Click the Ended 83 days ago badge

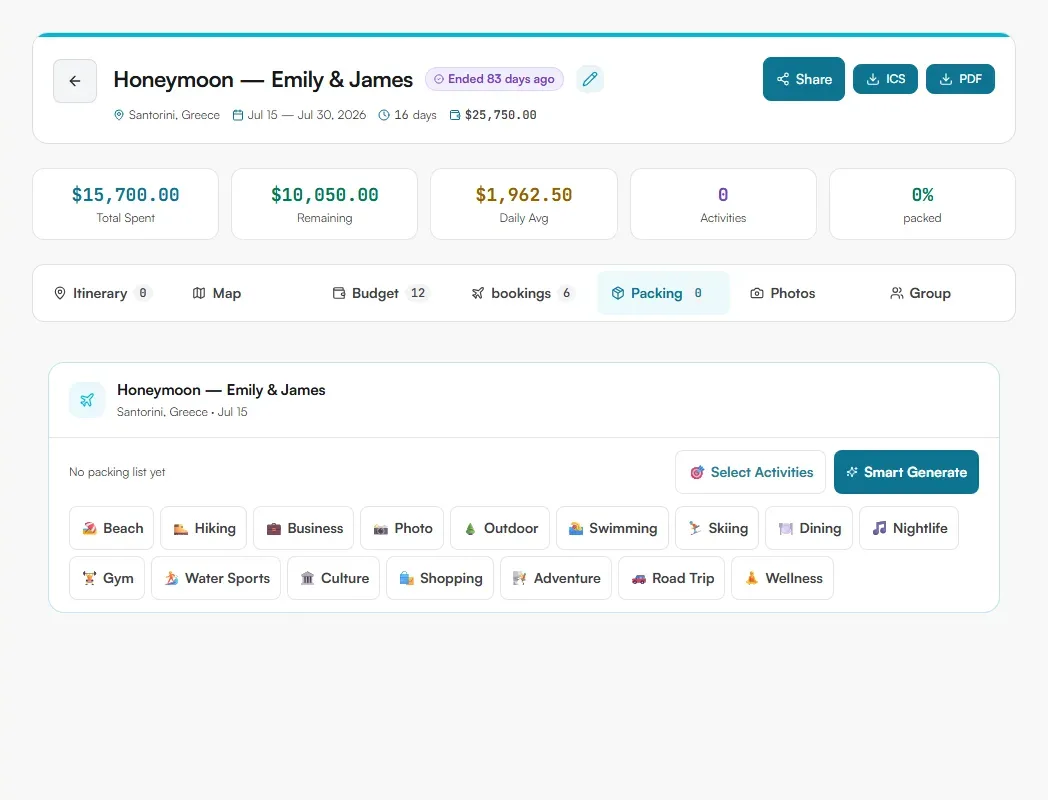pos(495,79)
